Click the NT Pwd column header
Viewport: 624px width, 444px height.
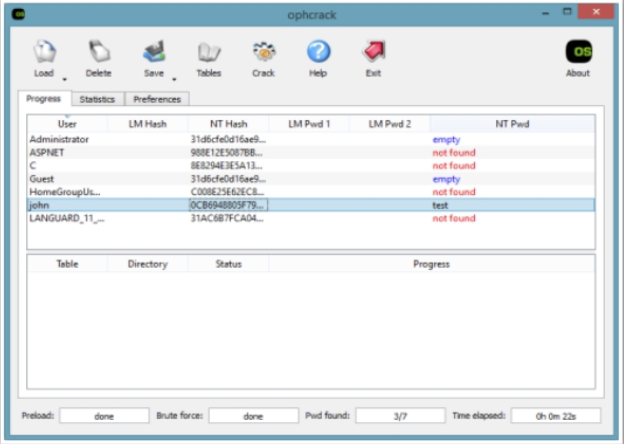[x=513, y=124]
